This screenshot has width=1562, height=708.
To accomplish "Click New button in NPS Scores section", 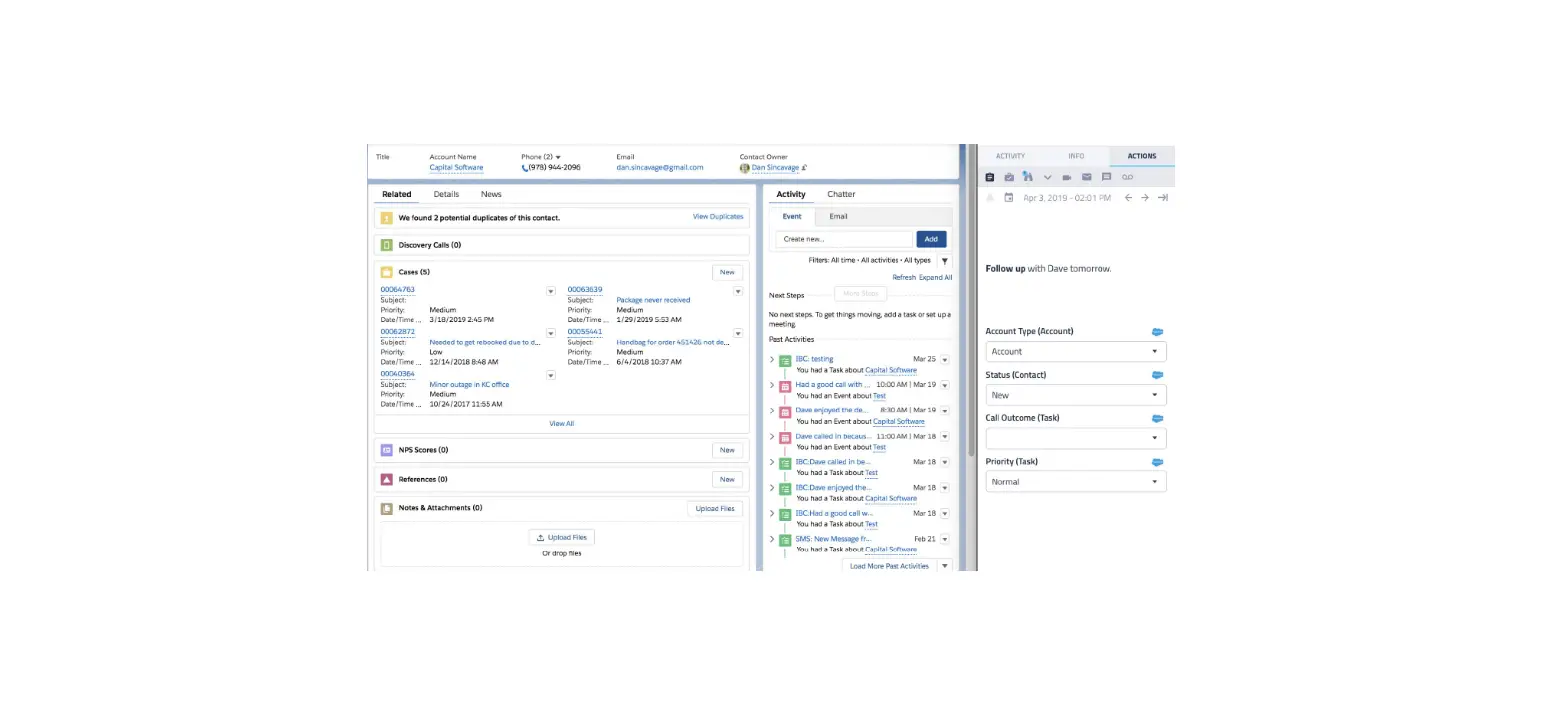I will click(727, 450).
